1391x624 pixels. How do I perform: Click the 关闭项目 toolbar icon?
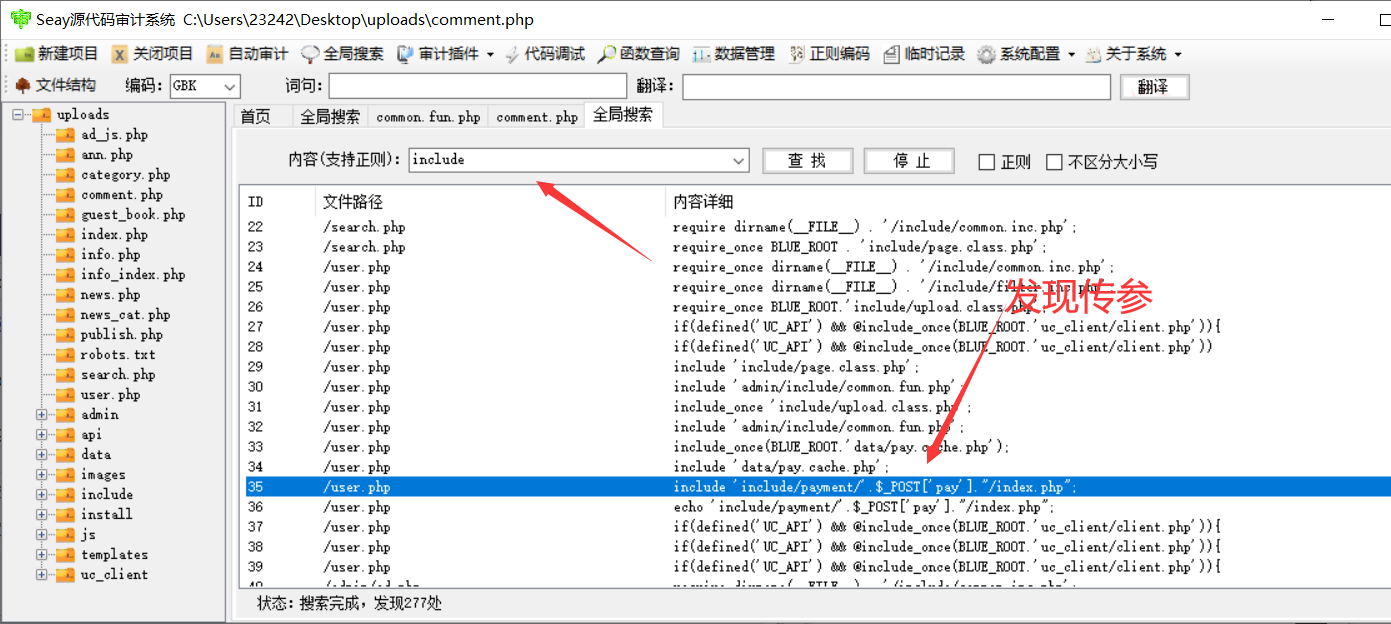[120, 54]
